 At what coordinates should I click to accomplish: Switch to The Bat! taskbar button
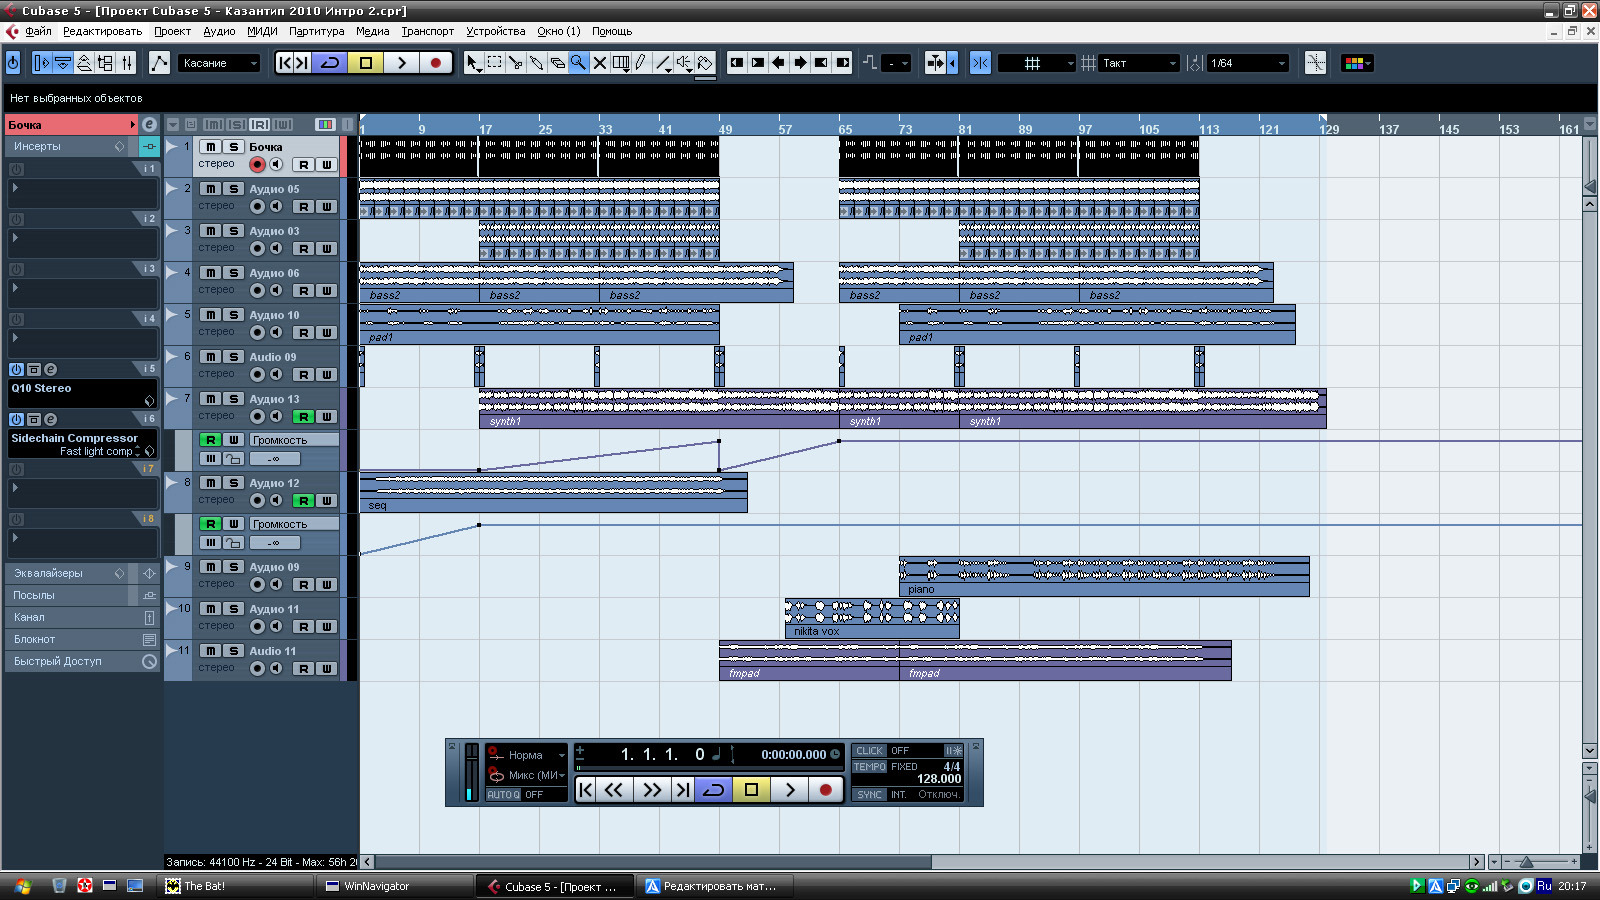coord(237,886)
